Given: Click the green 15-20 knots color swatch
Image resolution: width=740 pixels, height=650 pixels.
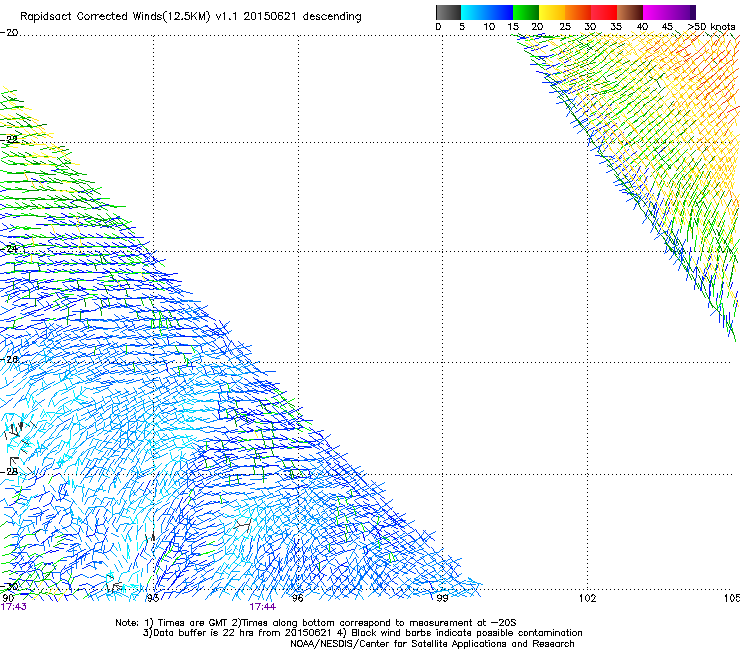Looking at the screenshot, I should point(526,12).
